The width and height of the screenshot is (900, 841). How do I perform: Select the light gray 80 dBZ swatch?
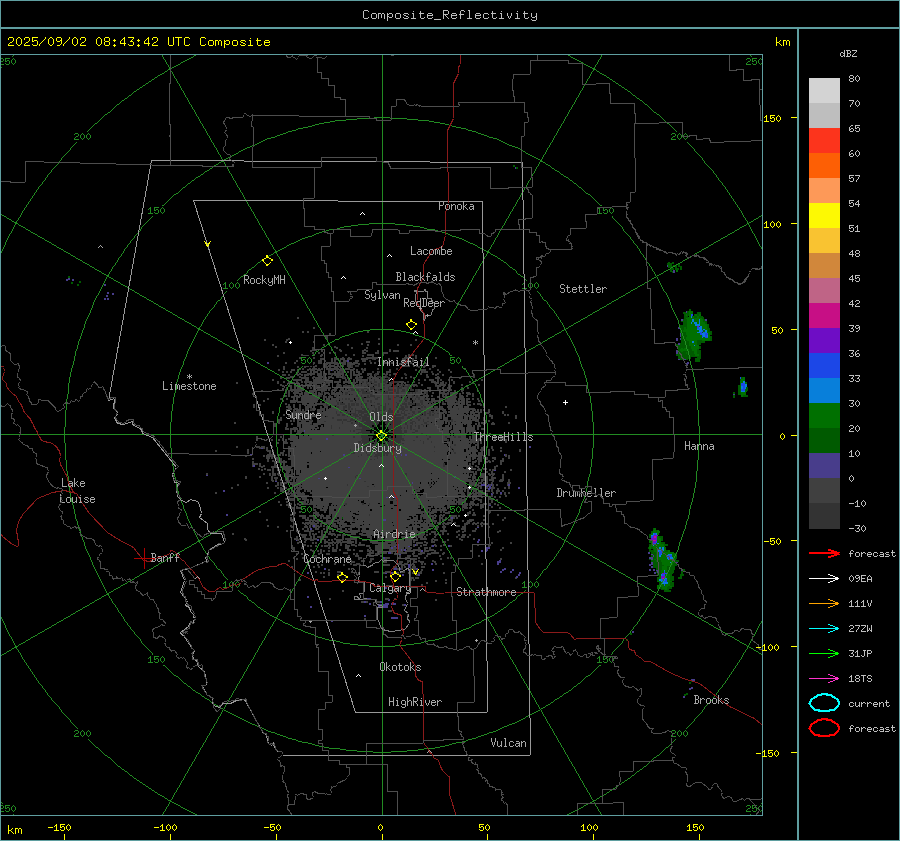[x=824, y=91]
